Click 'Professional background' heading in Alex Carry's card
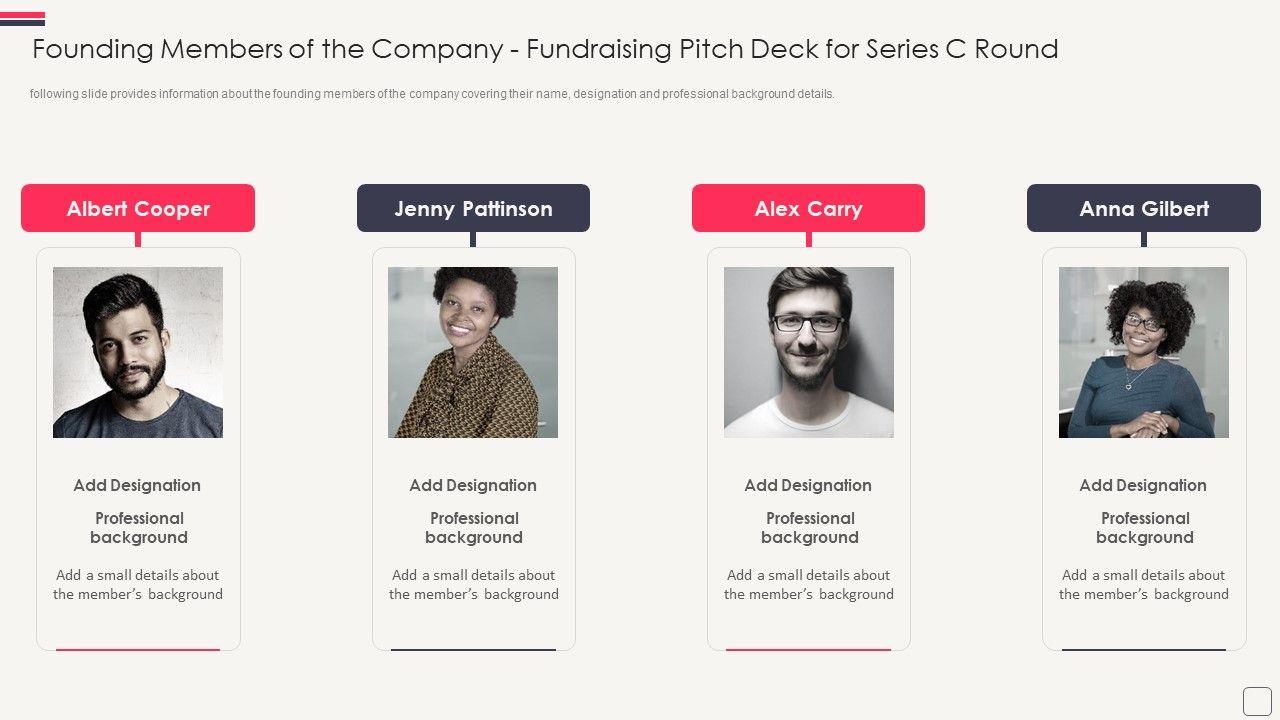 pyautogui.click(x=810, y=528)
